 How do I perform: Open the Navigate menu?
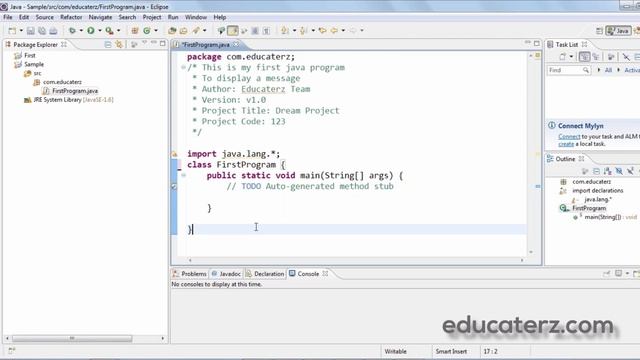pos(100,17)
